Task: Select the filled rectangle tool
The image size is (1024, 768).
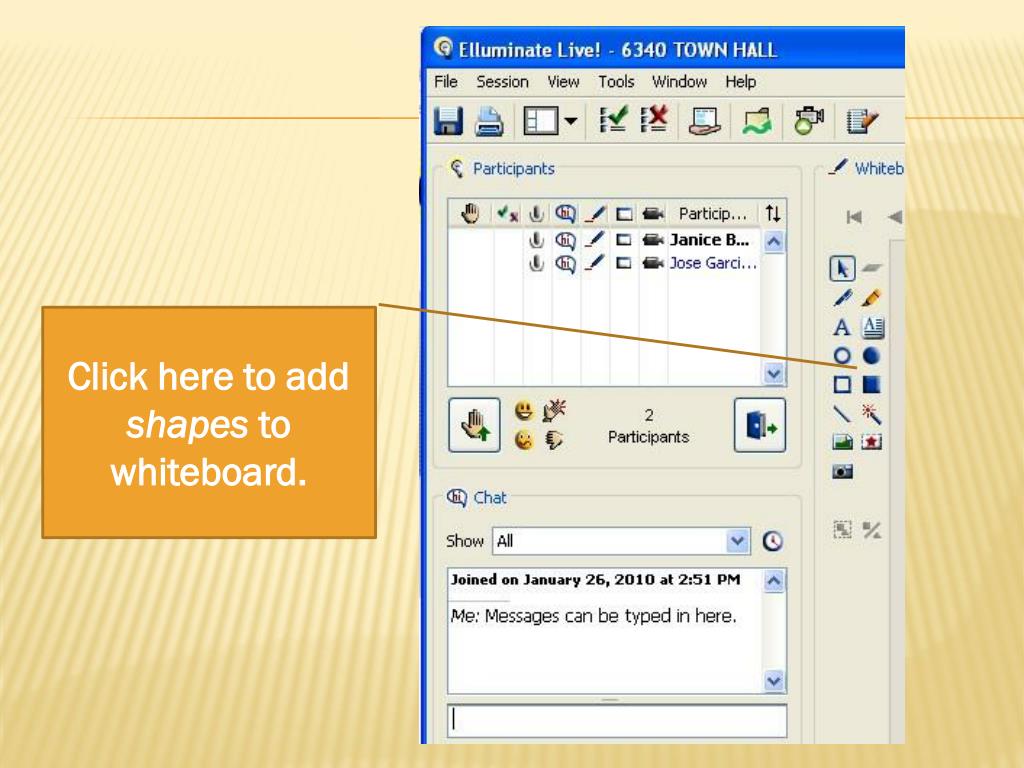Action: [x=871, y=385]
